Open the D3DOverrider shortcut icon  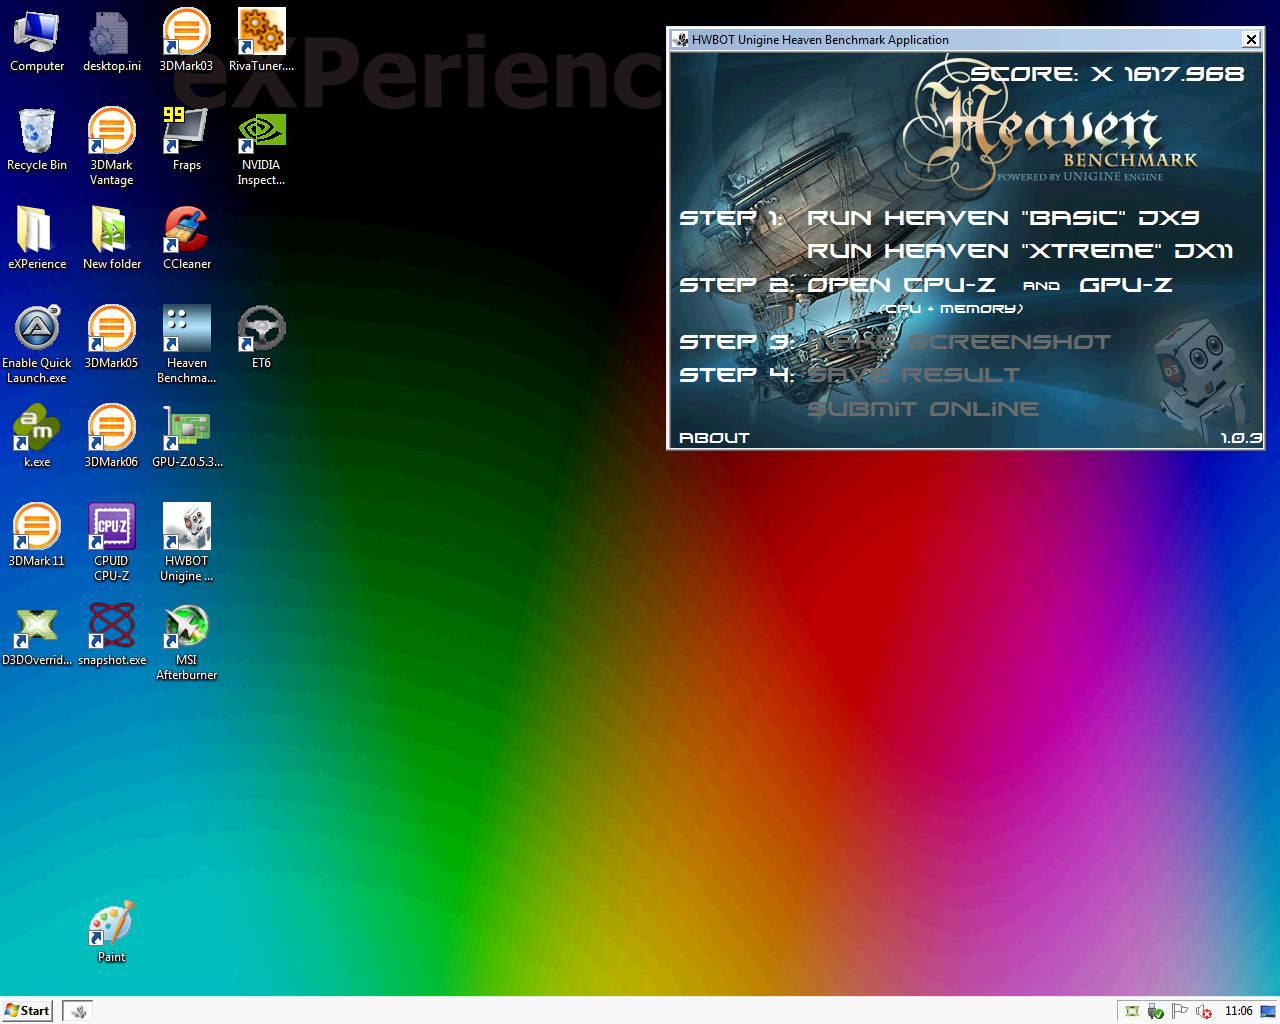click(37, 635)
